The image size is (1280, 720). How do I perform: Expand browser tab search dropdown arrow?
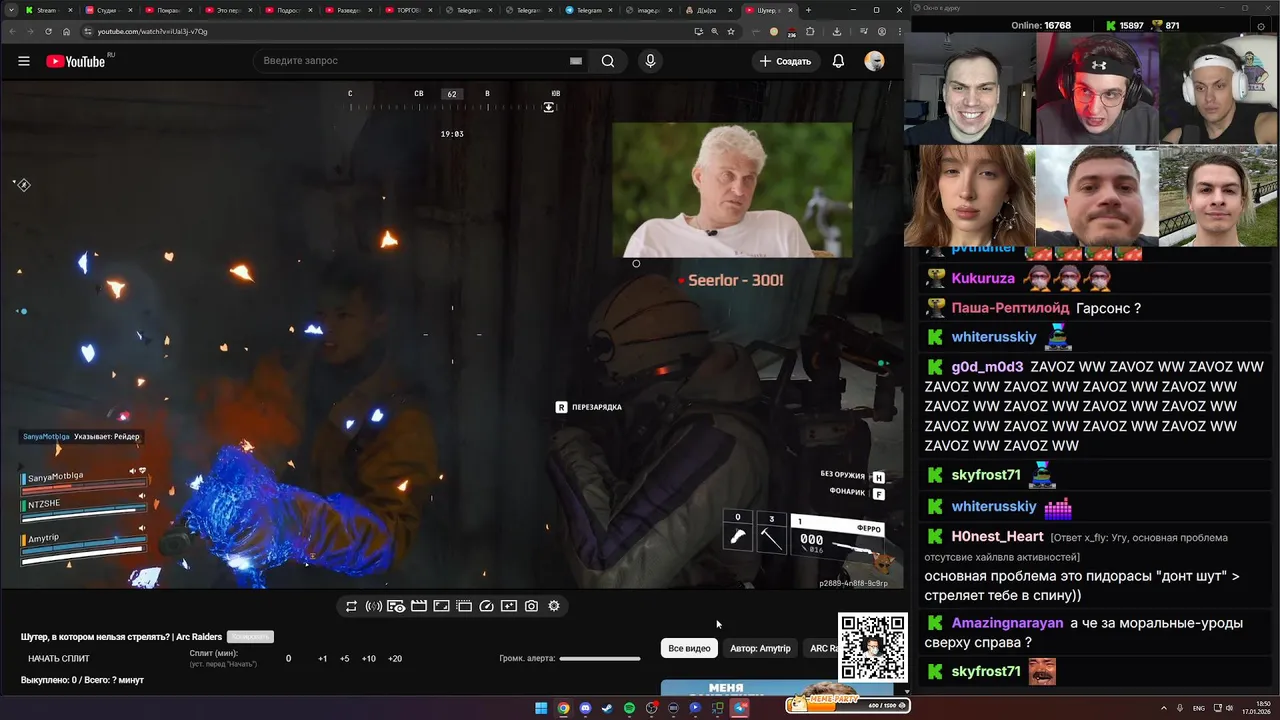point(11,10)
